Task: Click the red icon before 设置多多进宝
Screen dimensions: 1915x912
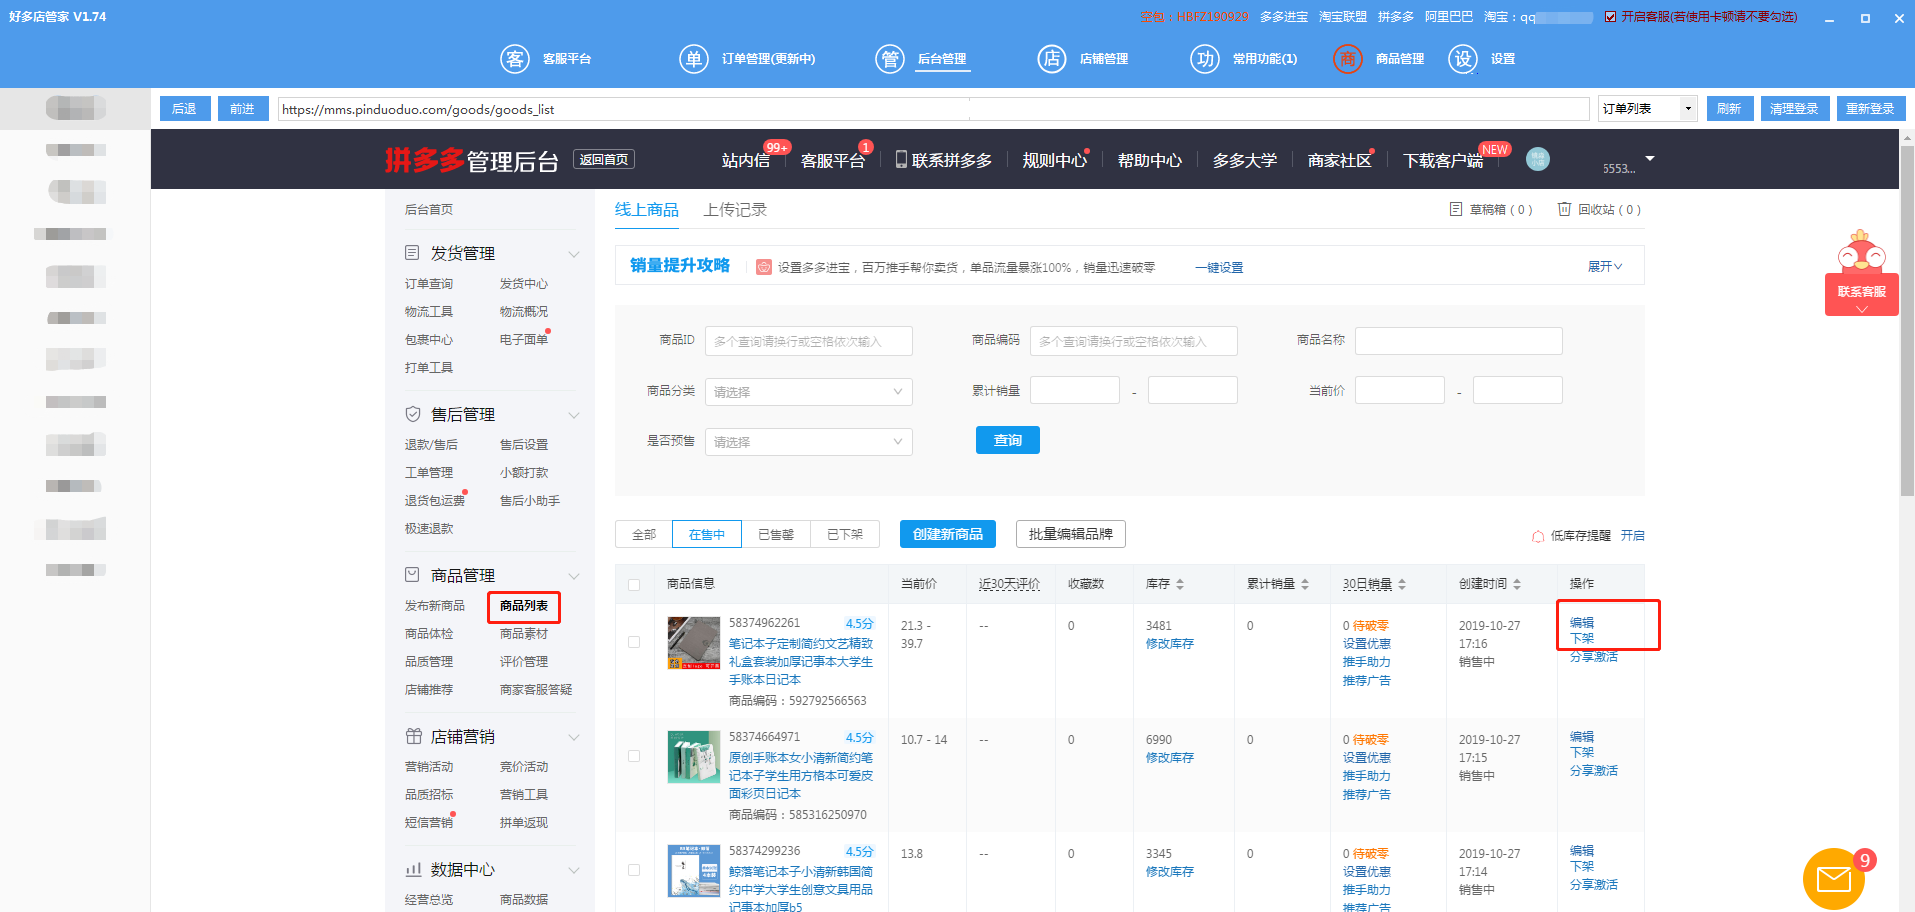Action: (764, 267)
